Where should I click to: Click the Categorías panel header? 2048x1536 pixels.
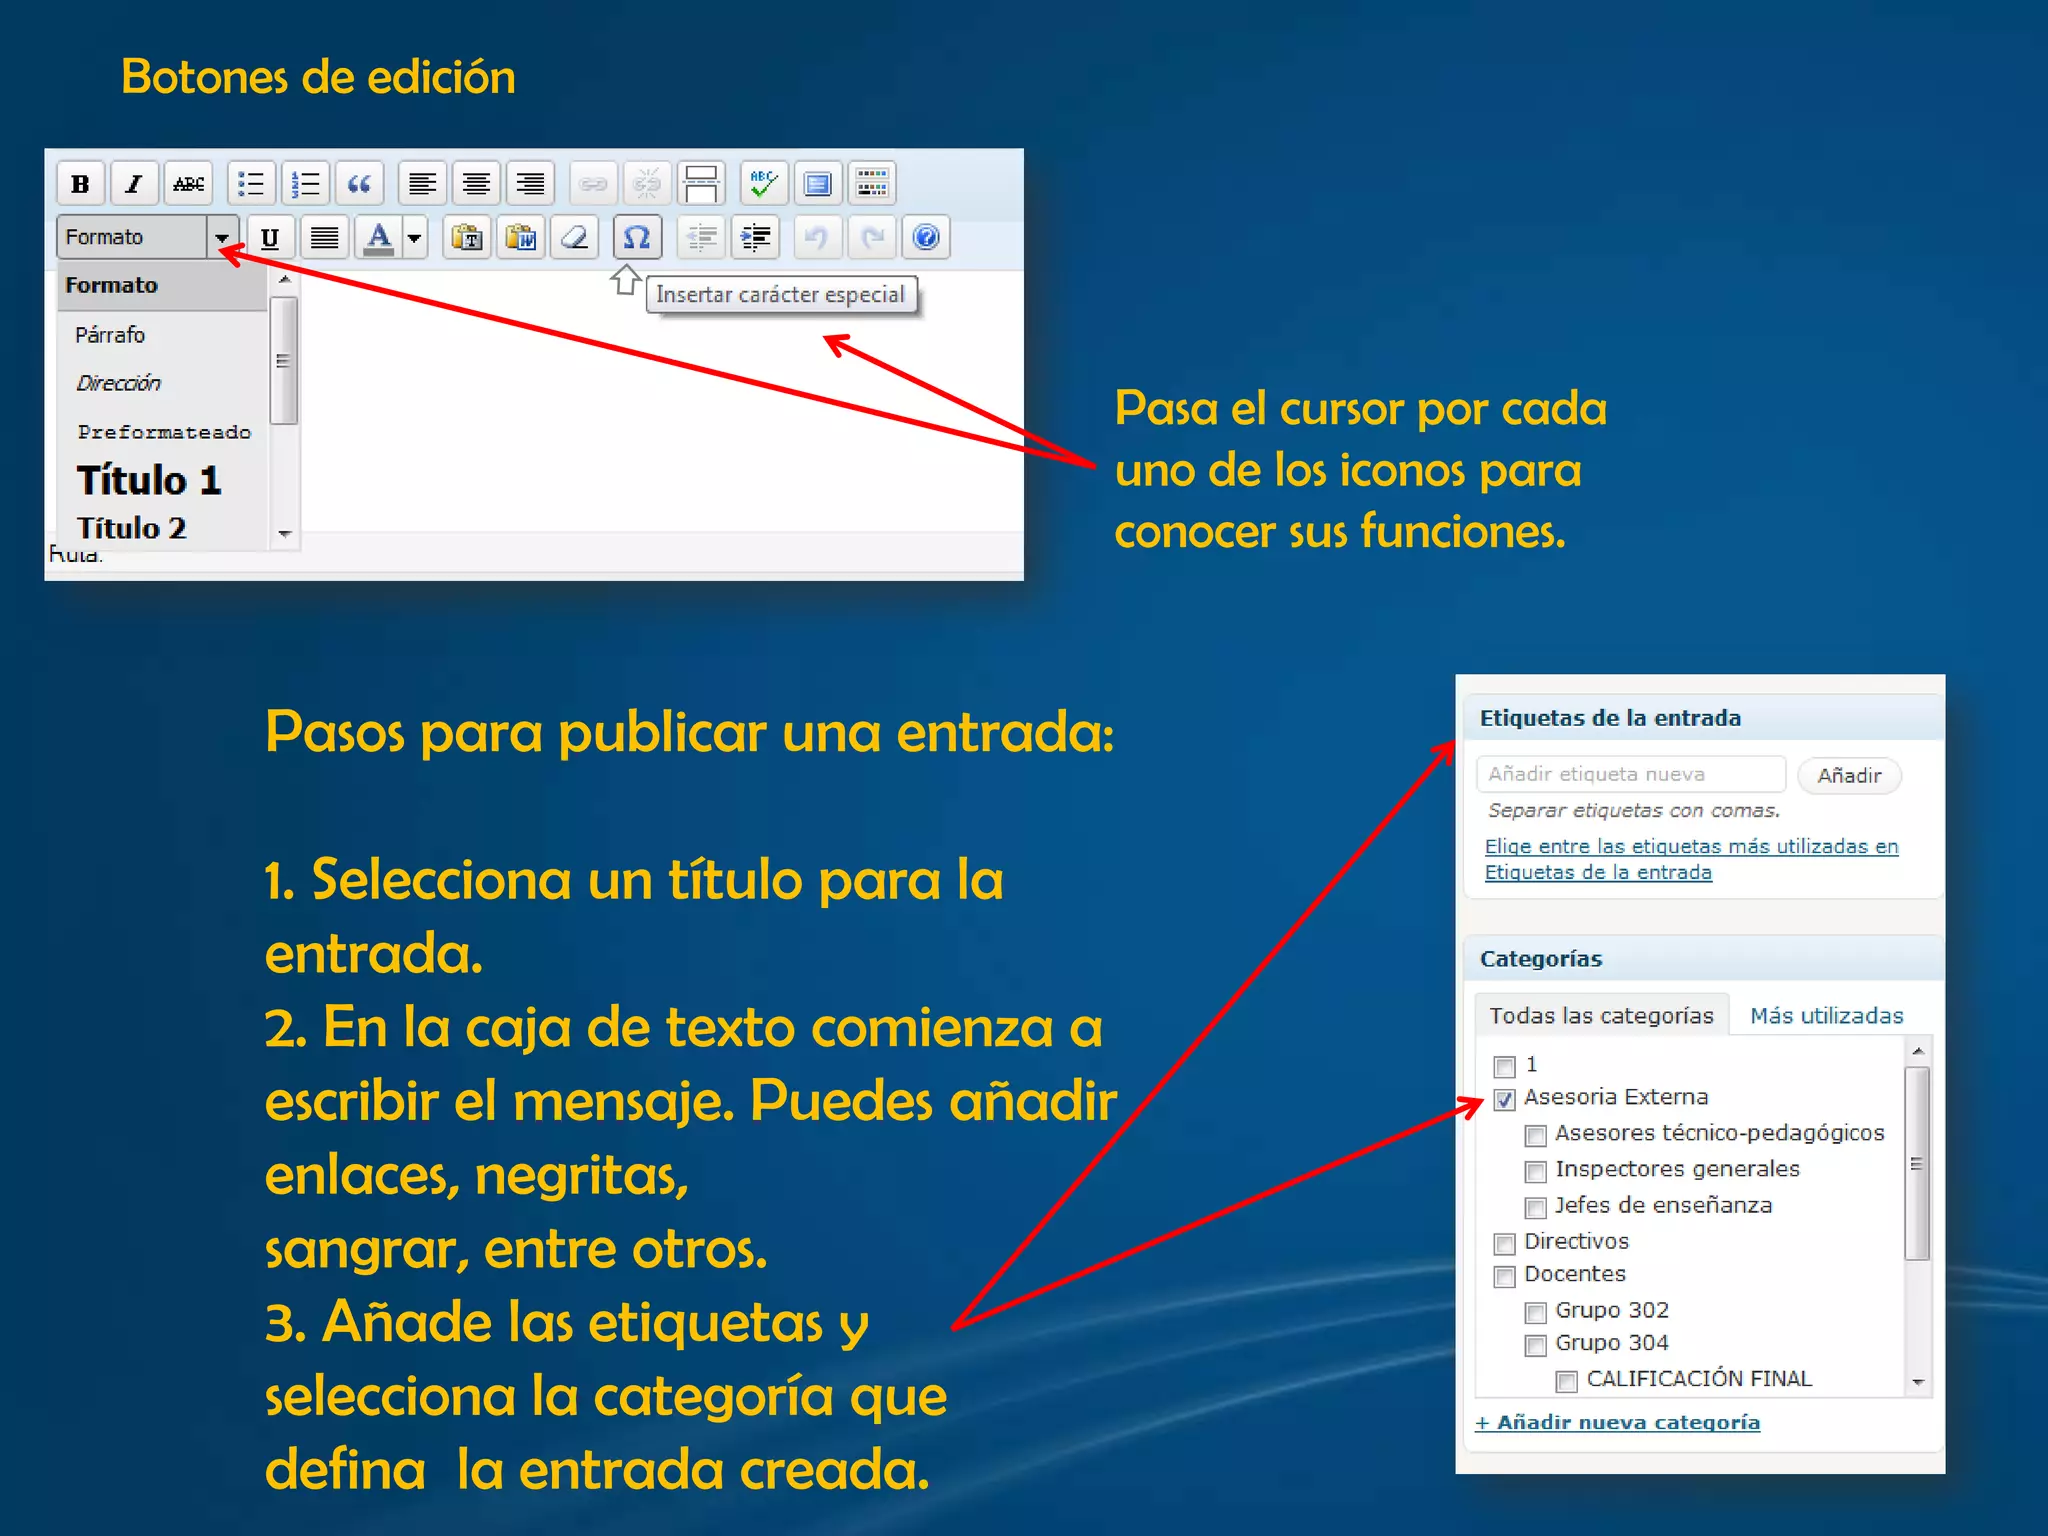point(1704,958)
